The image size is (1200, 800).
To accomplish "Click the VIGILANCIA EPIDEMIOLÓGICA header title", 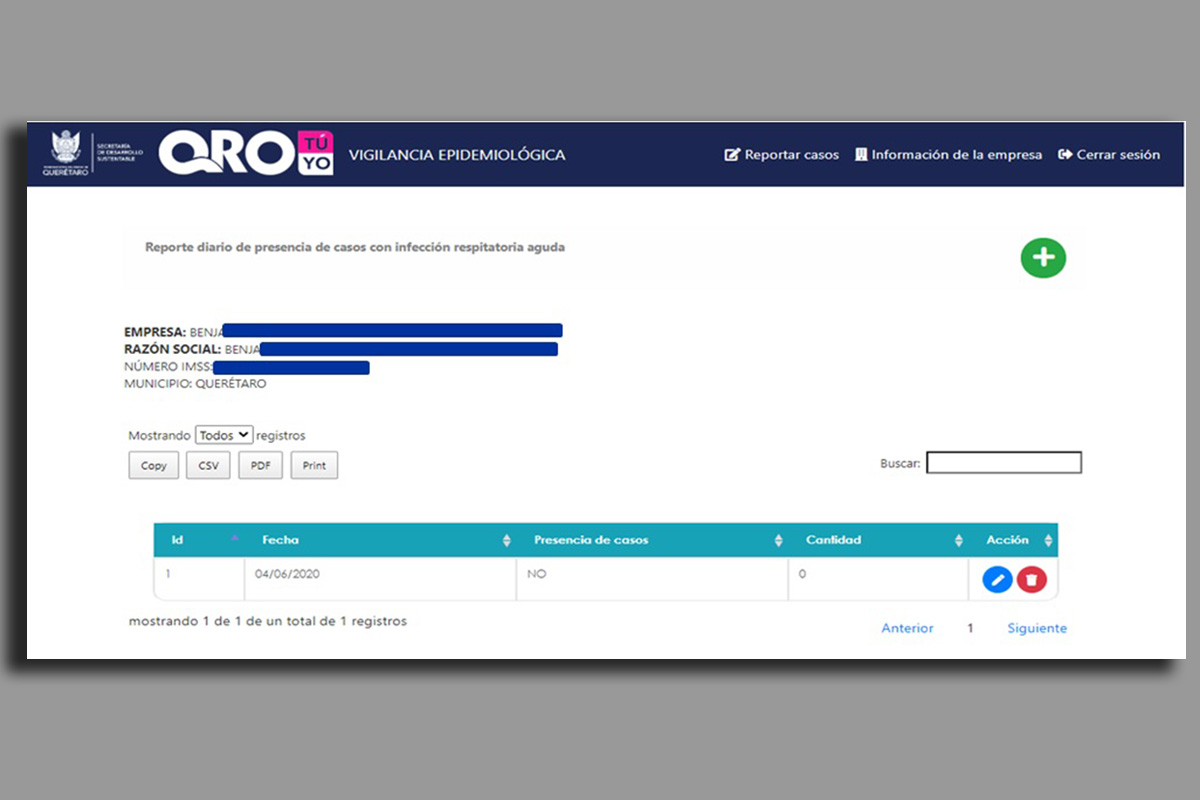I will 457,155.
